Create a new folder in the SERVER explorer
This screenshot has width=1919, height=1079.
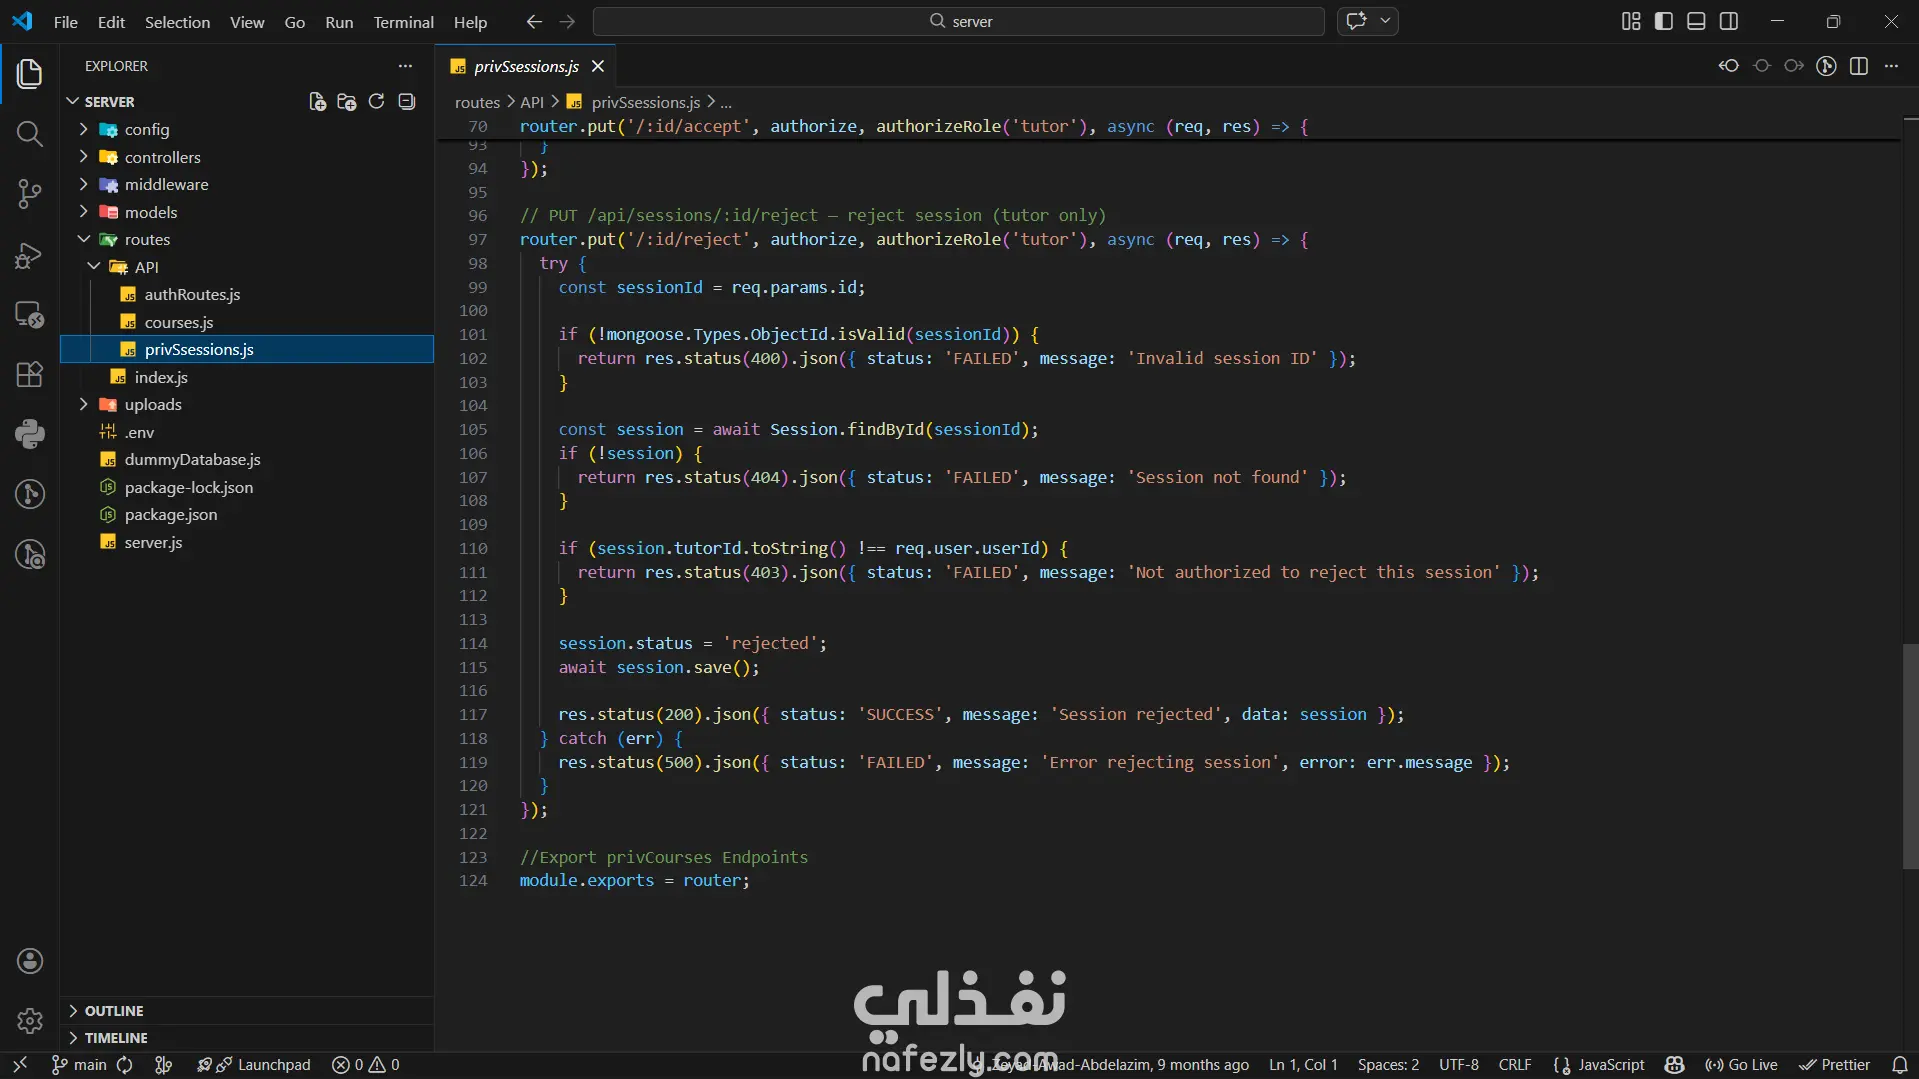[347, 102]
